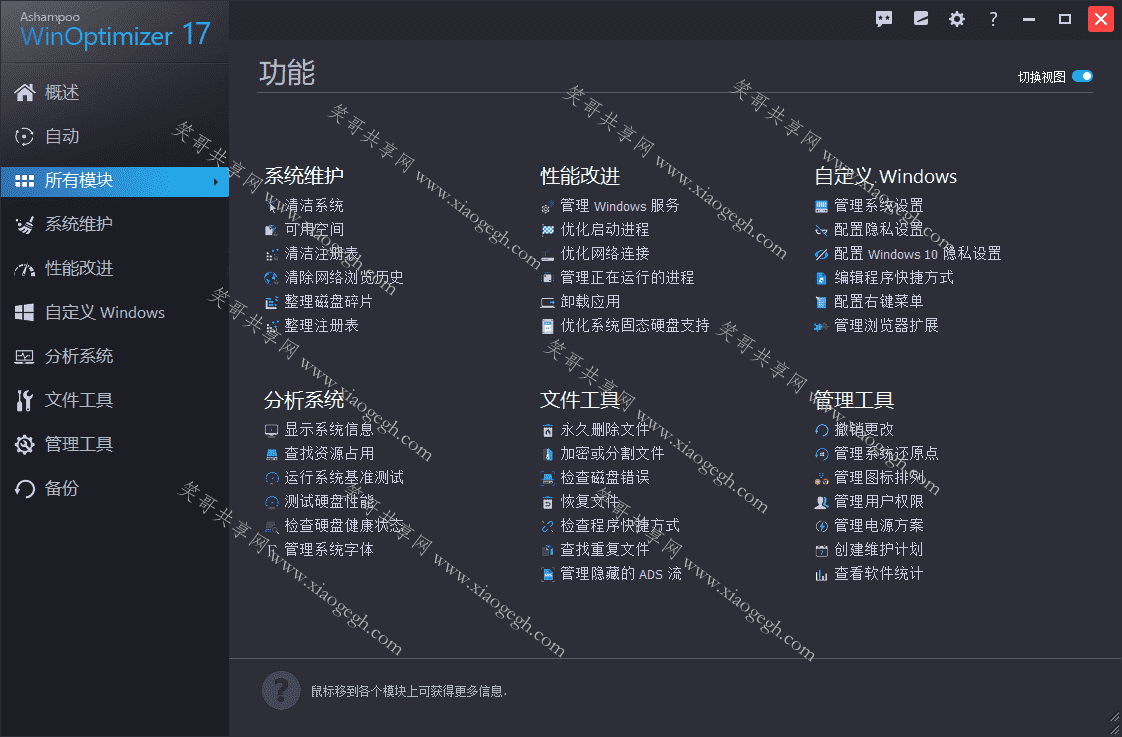Open the feedback chat icon in title bar
The image size is (1122, 737).
coord(884,19)
